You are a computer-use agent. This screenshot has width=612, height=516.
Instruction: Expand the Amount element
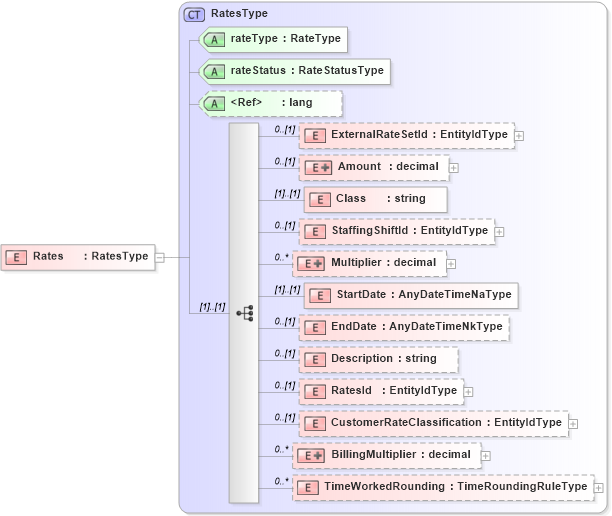[x=454, y=168]
